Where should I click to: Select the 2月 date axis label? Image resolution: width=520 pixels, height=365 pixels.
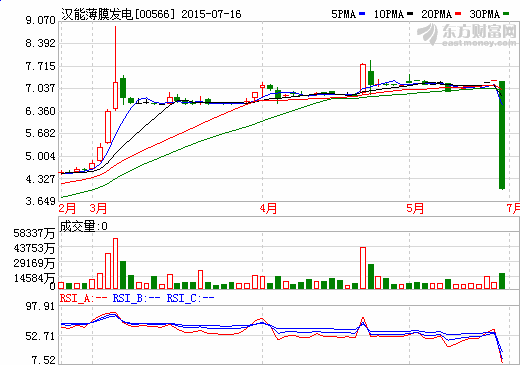68,208
